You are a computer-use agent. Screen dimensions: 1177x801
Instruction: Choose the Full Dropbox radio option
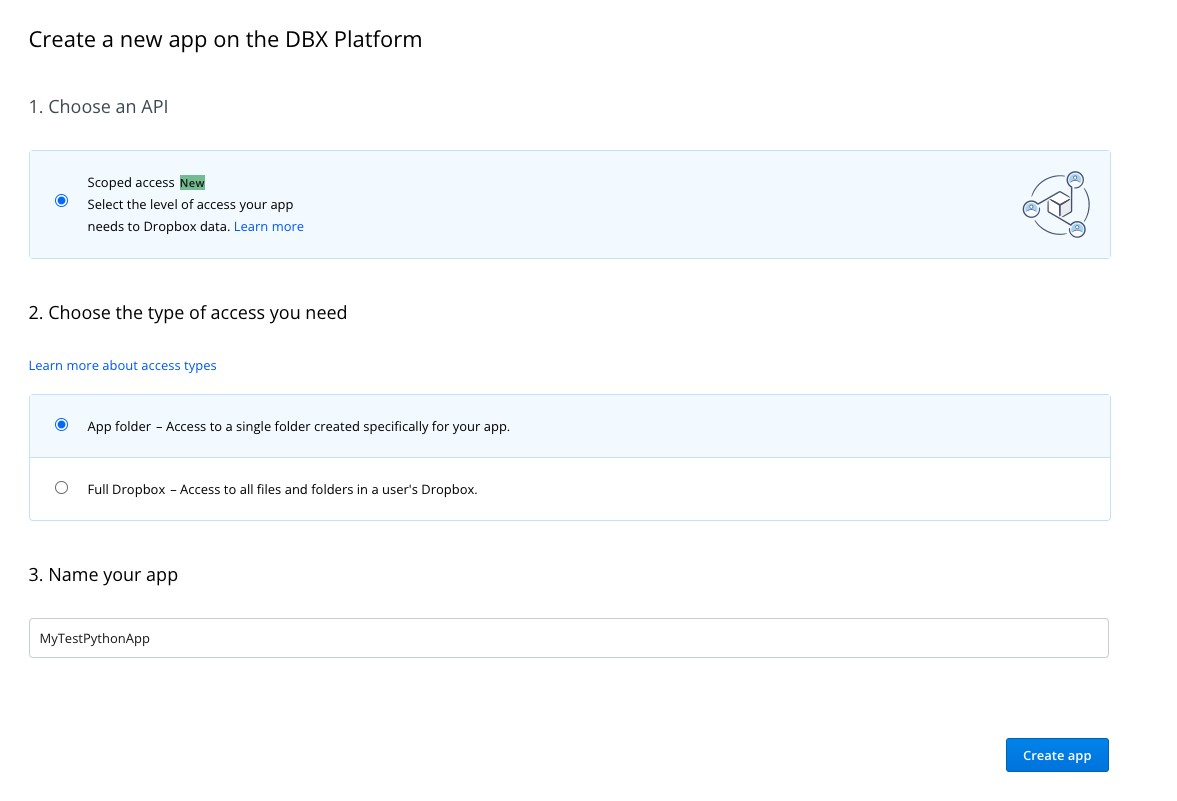62,488
